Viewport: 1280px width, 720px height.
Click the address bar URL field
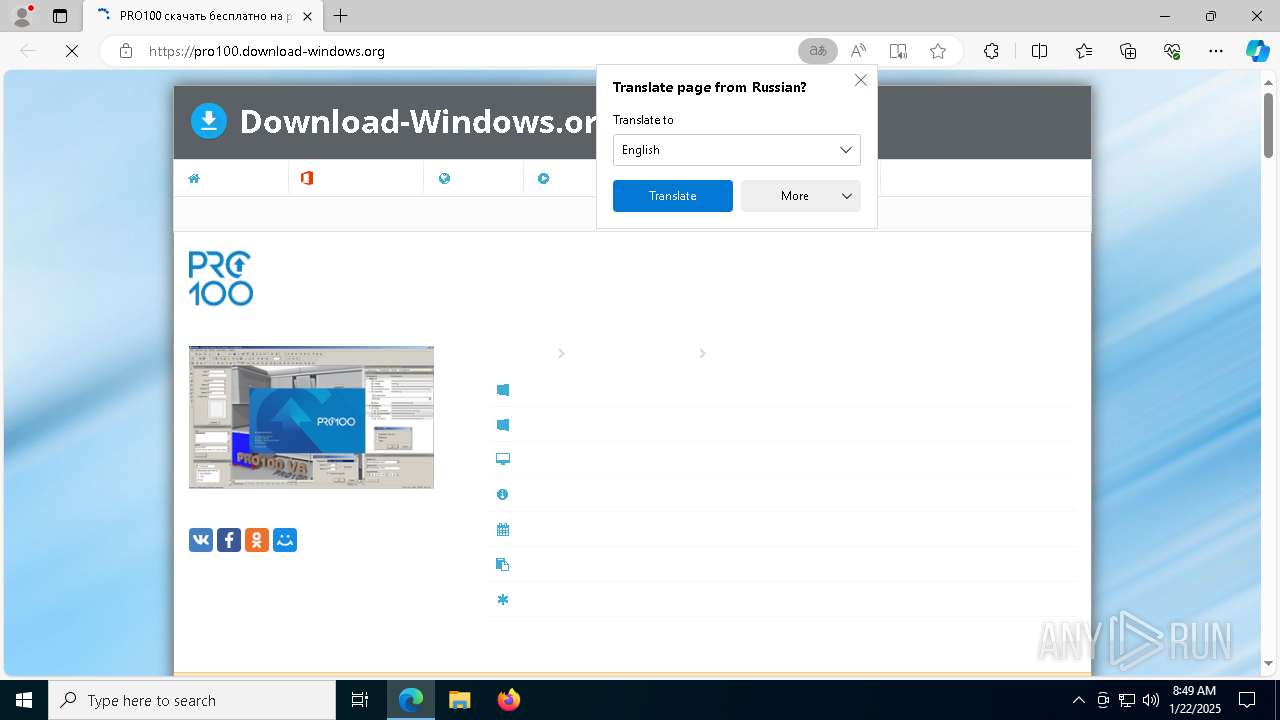(466, 51)
